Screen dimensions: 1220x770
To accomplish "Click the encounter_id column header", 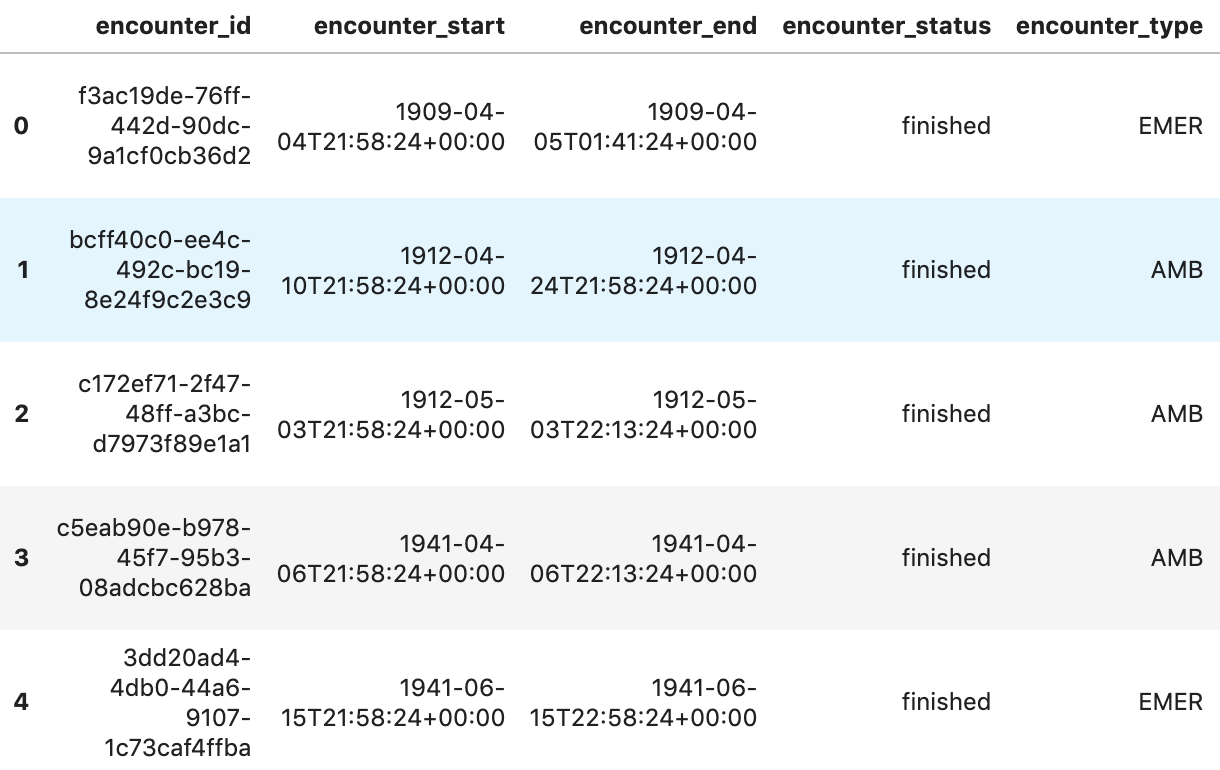I will (173, 27).
